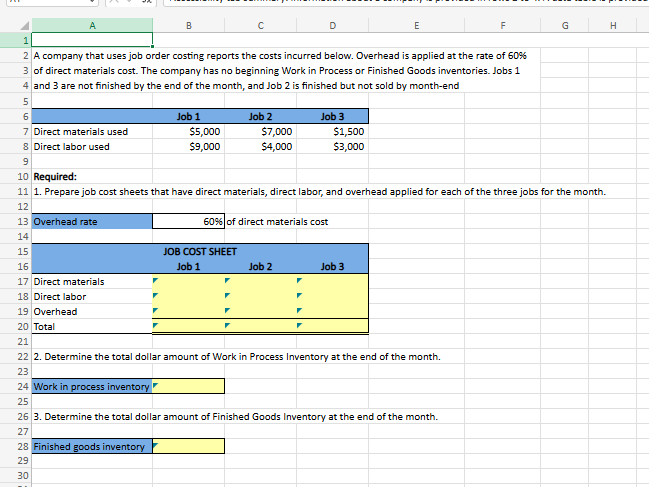This screenshot has height=487, width=649.
Task: Click cell with Job 2 direct materials $7,000
Action: 261,132
